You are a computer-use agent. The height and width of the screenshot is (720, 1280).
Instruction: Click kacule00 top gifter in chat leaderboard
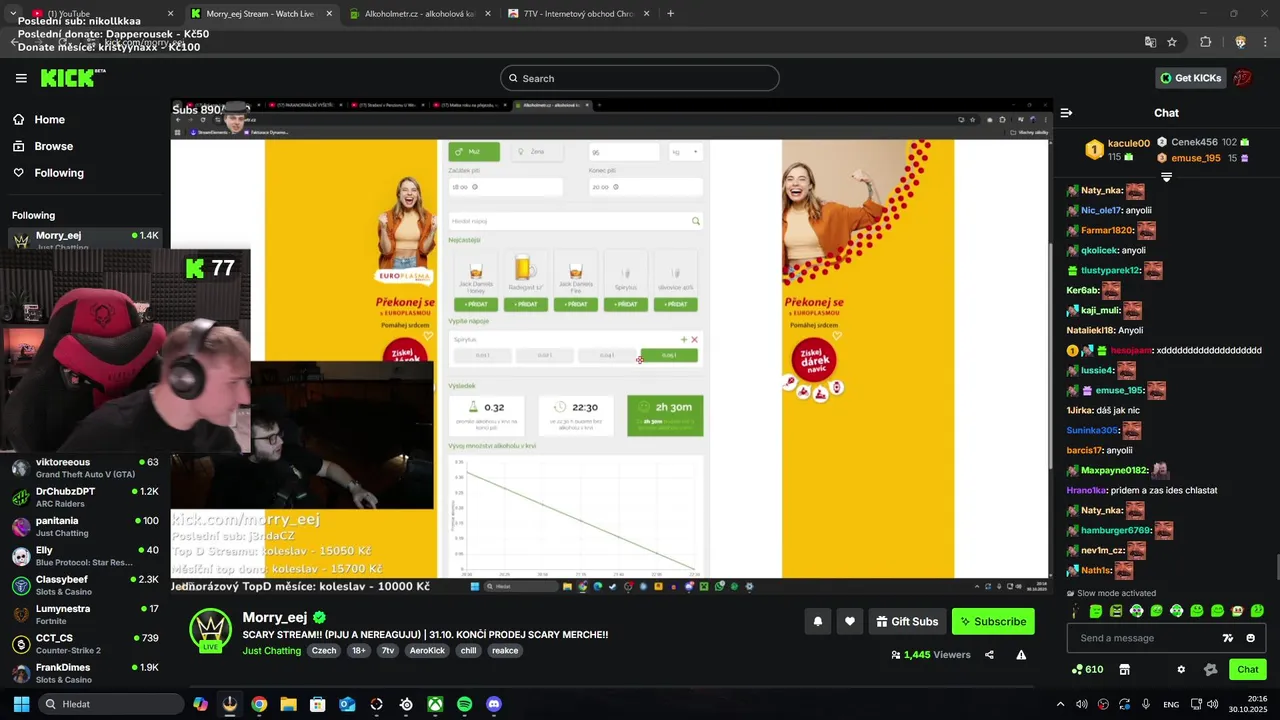coord(1128,143)
